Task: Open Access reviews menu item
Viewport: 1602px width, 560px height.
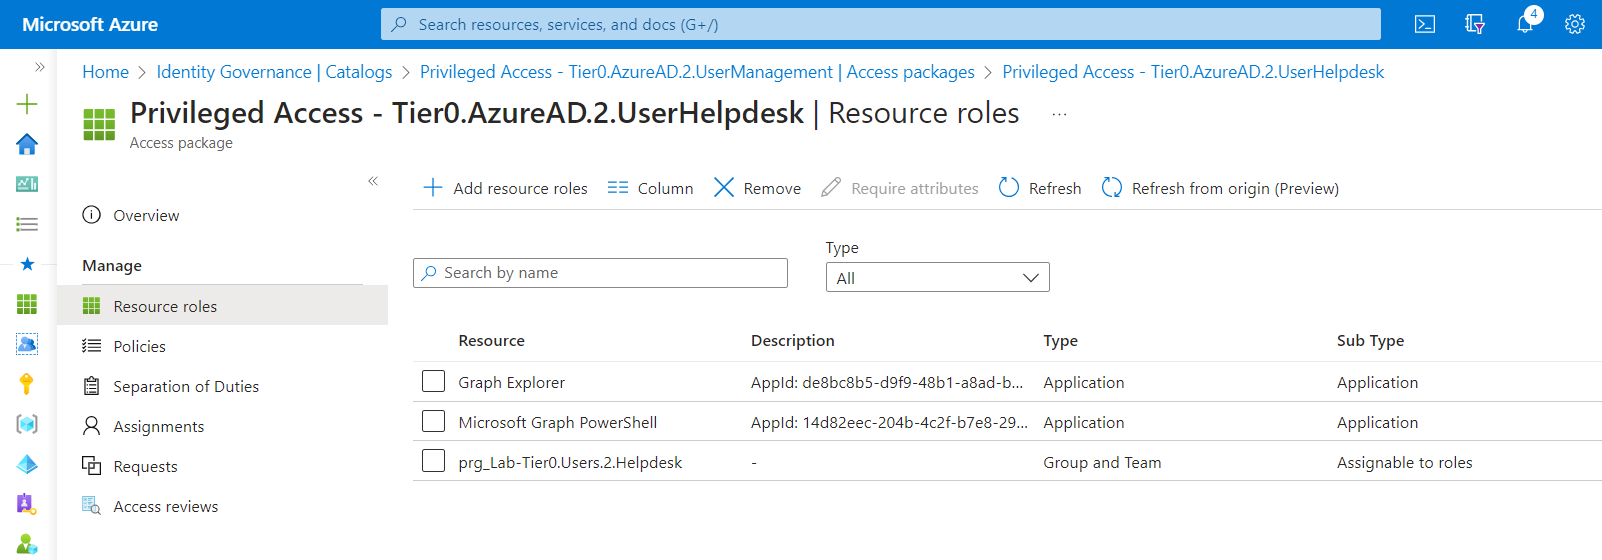Action: coord(165,506)
